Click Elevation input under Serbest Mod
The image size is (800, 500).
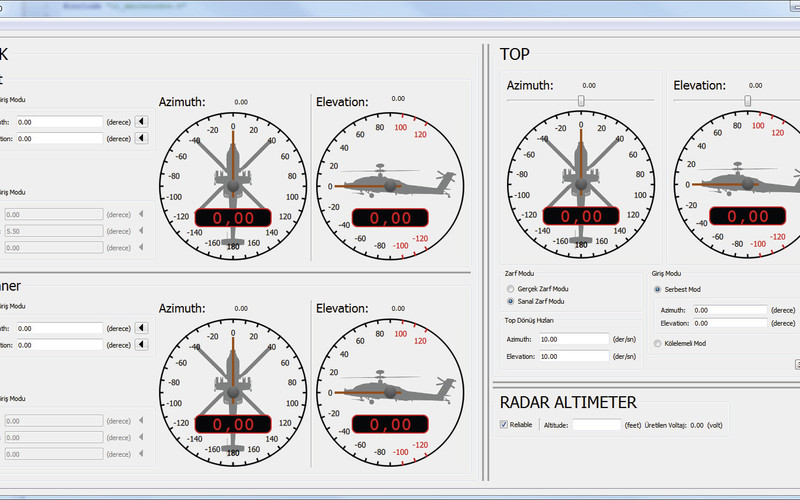(x=730, y=323)
